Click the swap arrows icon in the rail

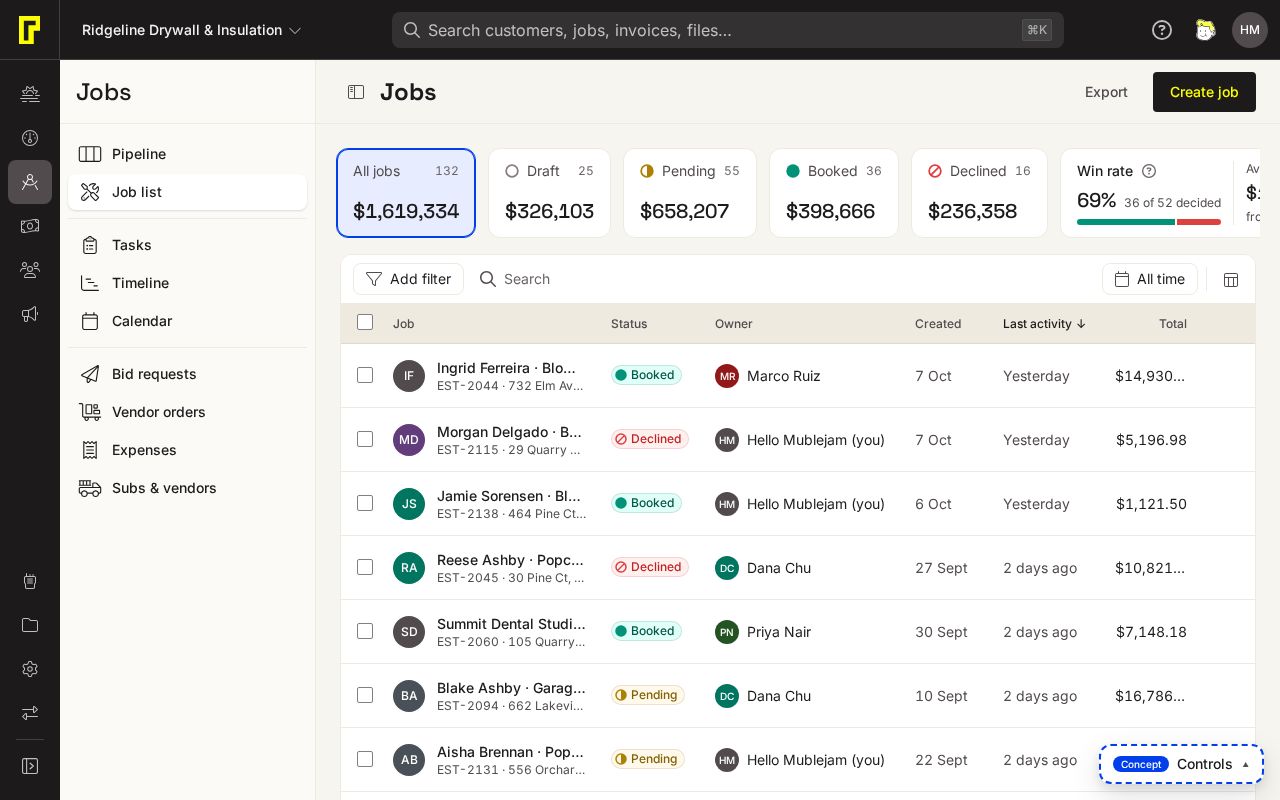[30, 713]
